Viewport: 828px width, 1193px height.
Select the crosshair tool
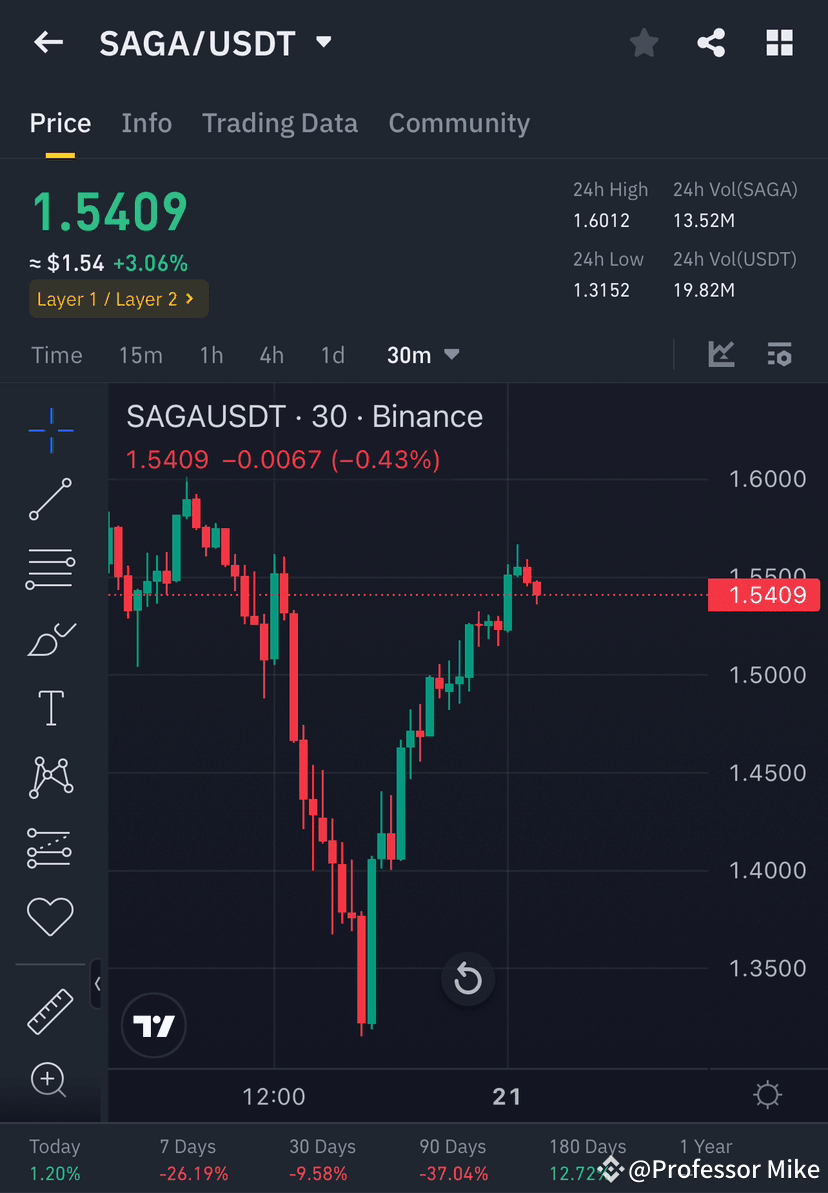50,430
